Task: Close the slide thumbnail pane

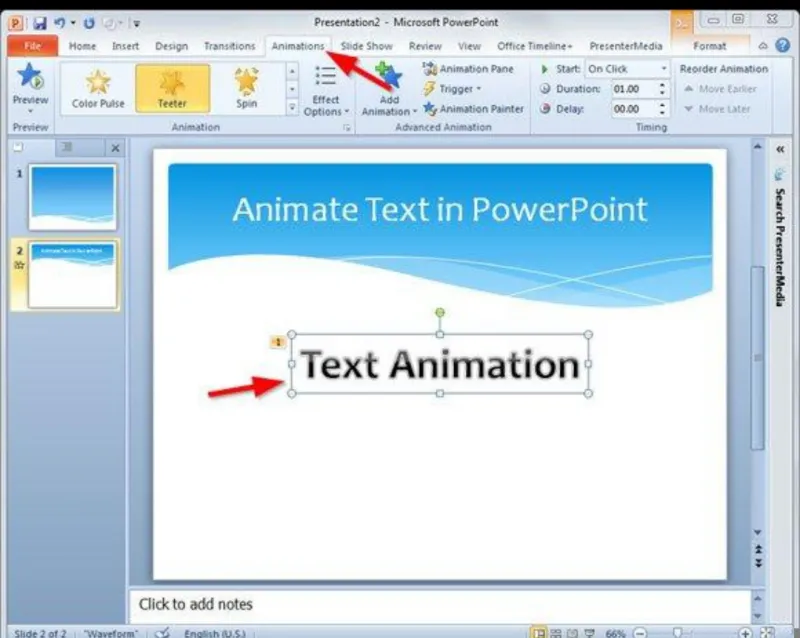Action: tap(115, 148)
